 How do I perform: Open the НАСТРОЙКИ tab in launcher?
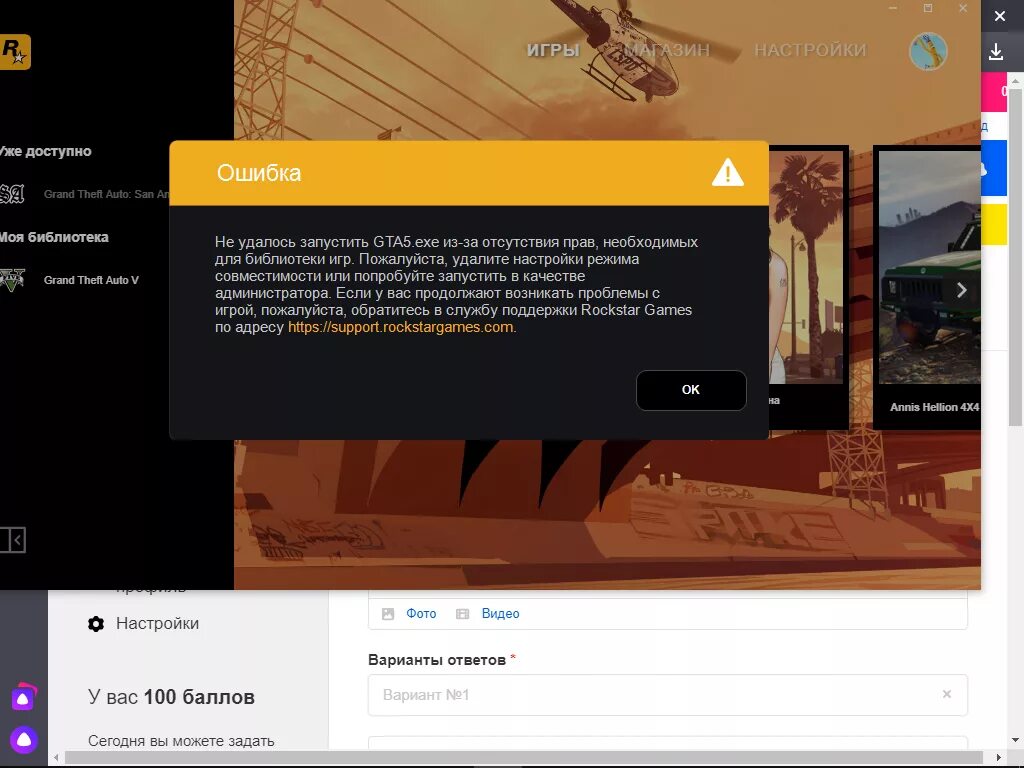(x=810, y=50)
